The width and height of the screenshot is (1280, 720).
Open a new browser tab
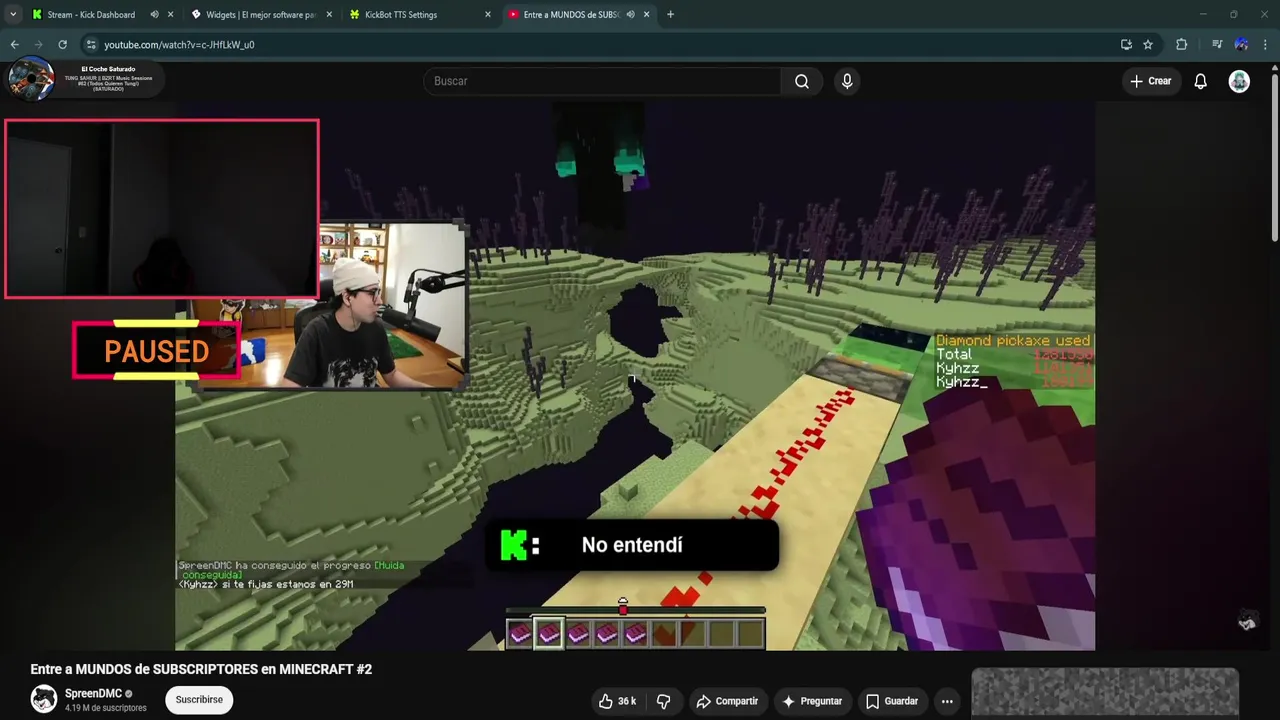670,14
